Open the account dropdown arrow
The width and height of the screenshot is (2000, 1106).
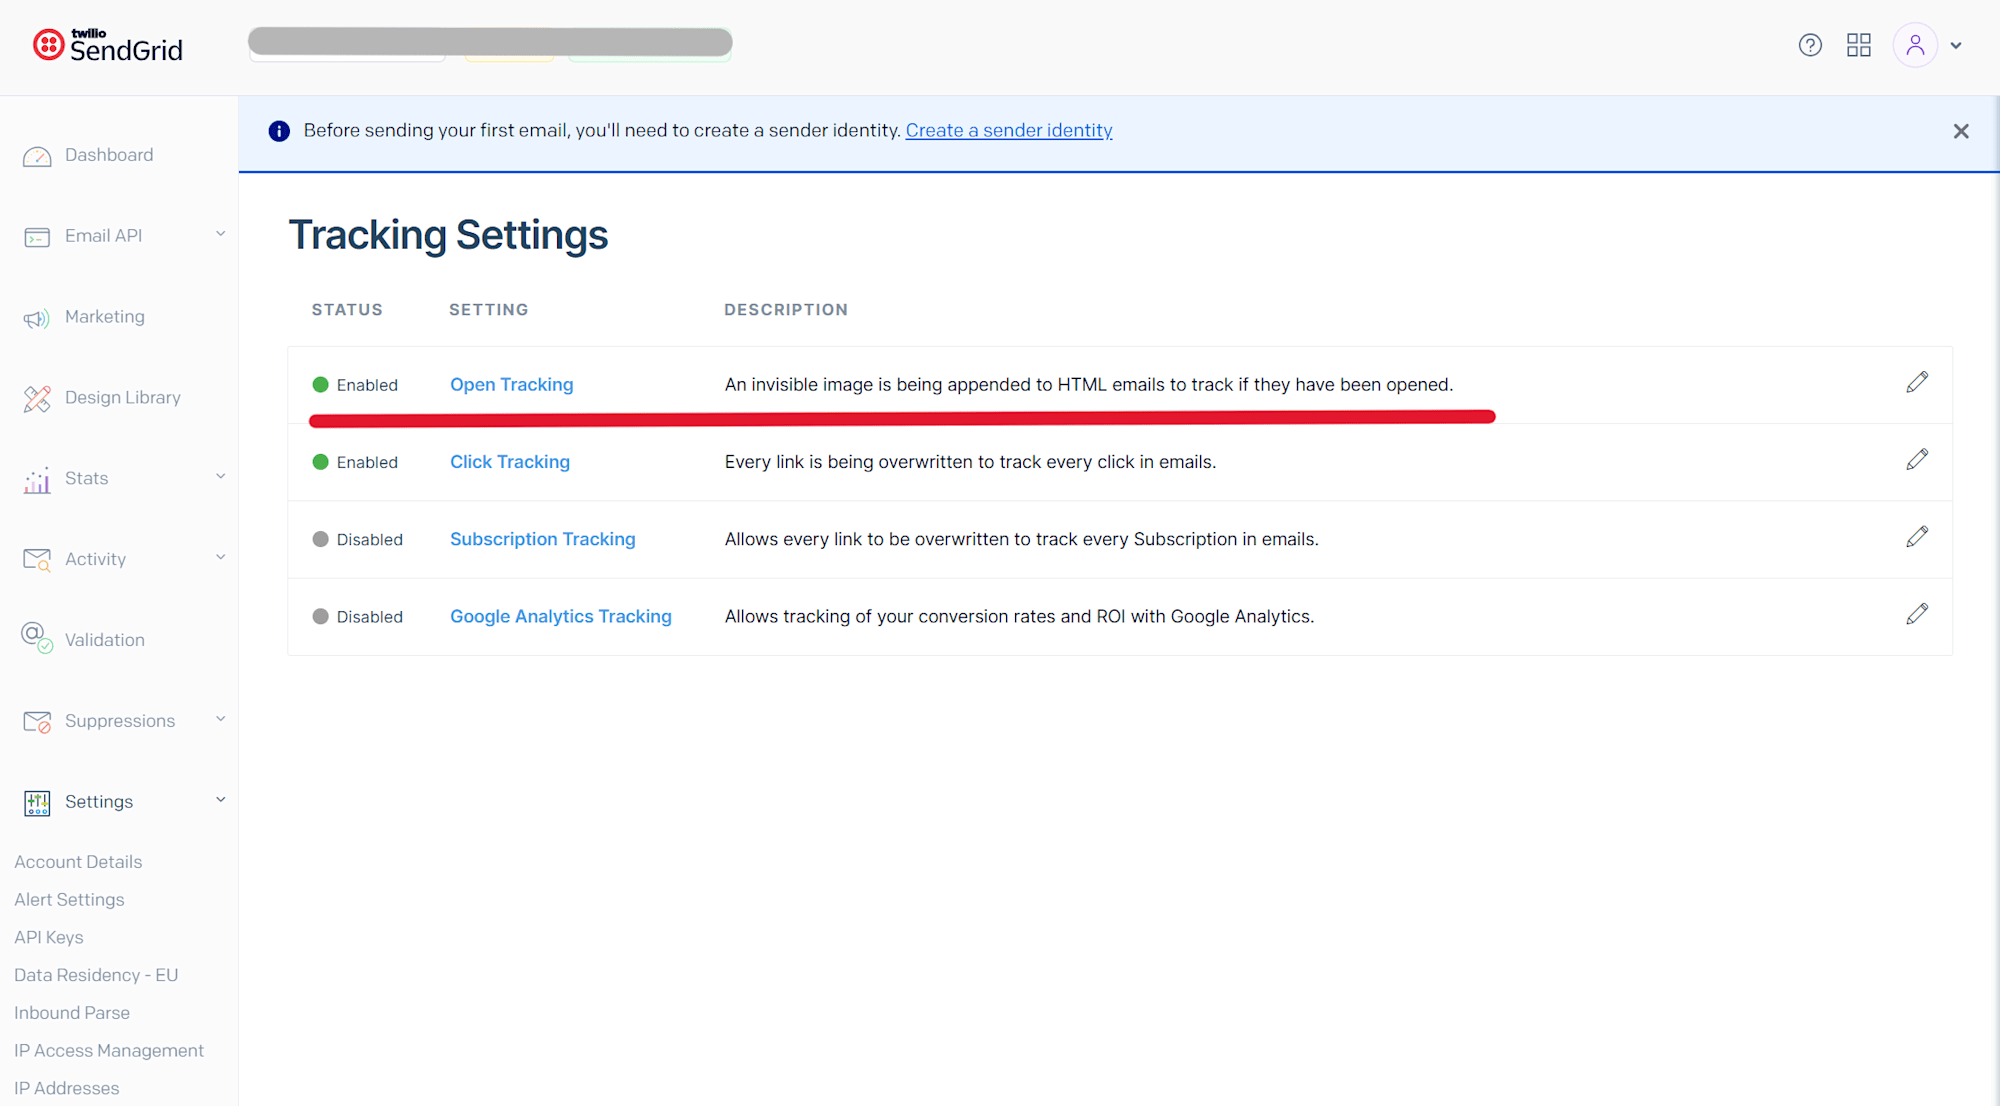click(x=1956, y=45)
